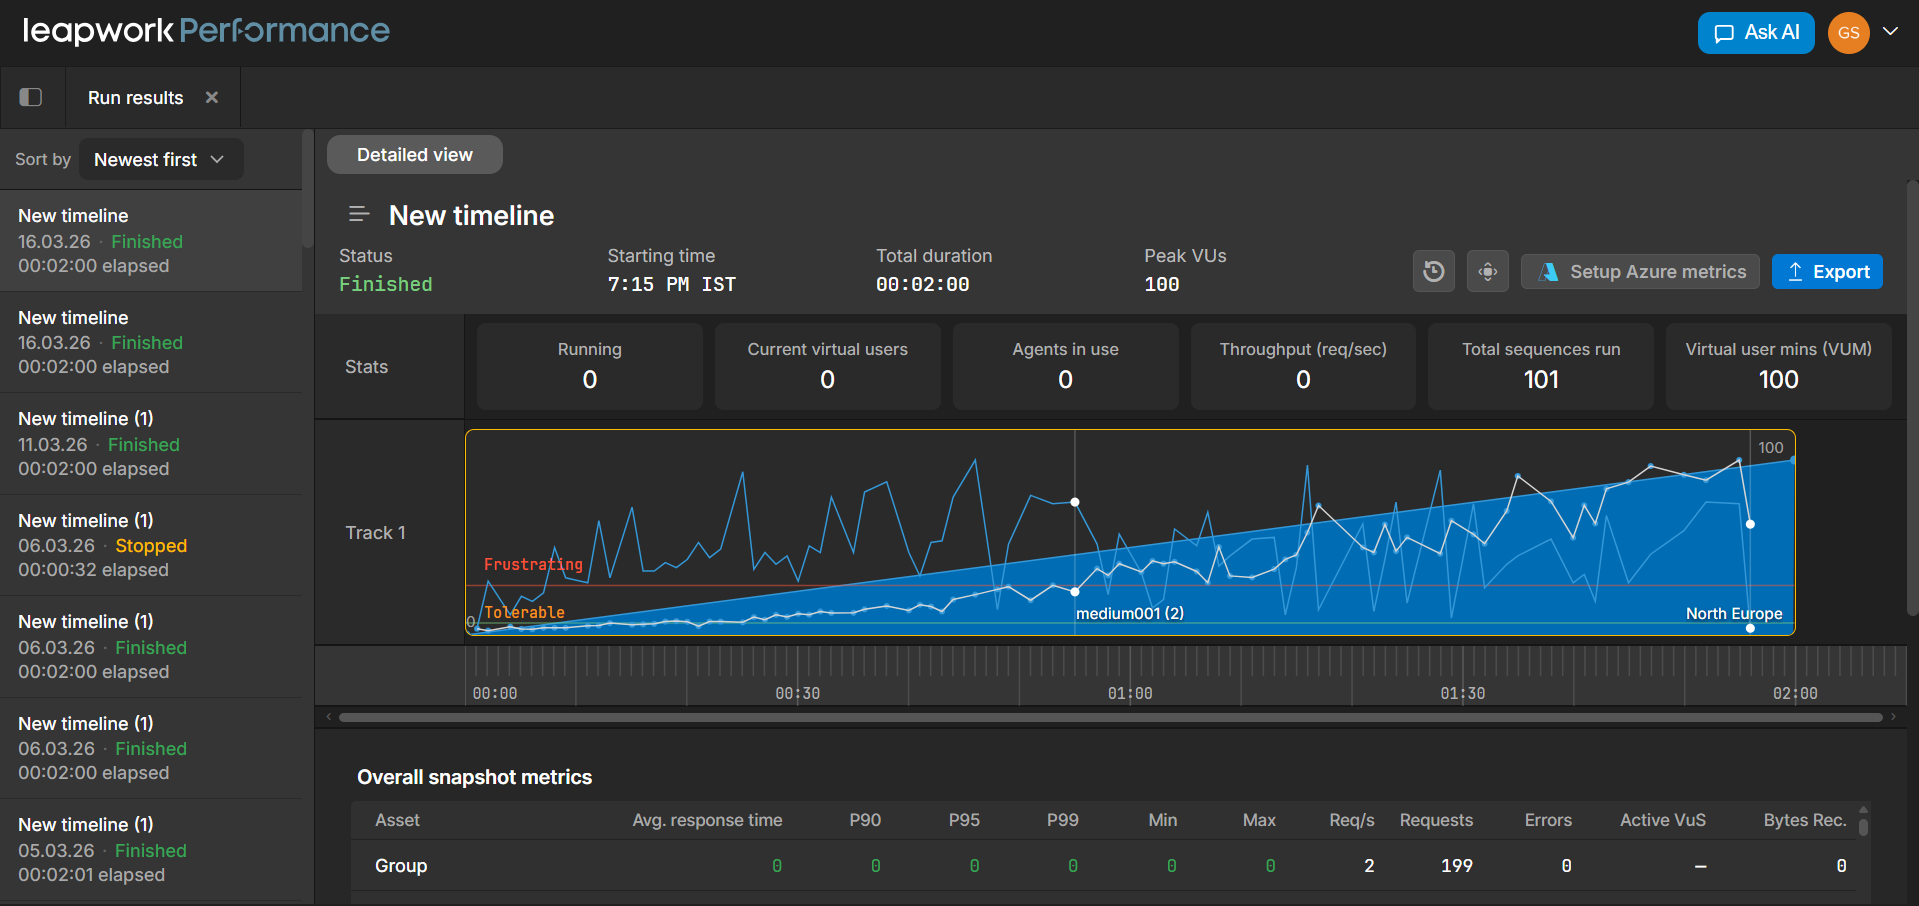Switch to the Run results tab
1919x906 pixels.
[x=135, y=98]
